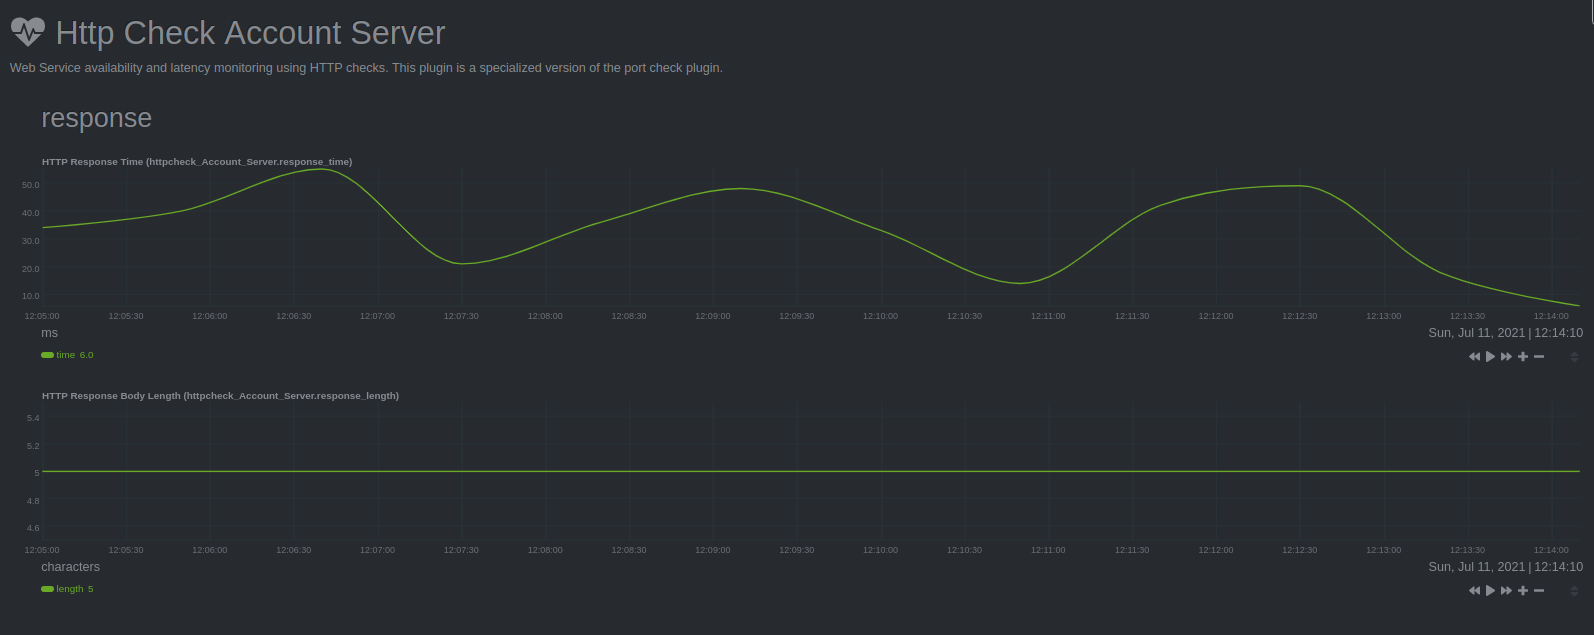The image size is (1594, 635).
Task: Zoom out on the HTTP Response Time chart
Action: [1539, 357]
